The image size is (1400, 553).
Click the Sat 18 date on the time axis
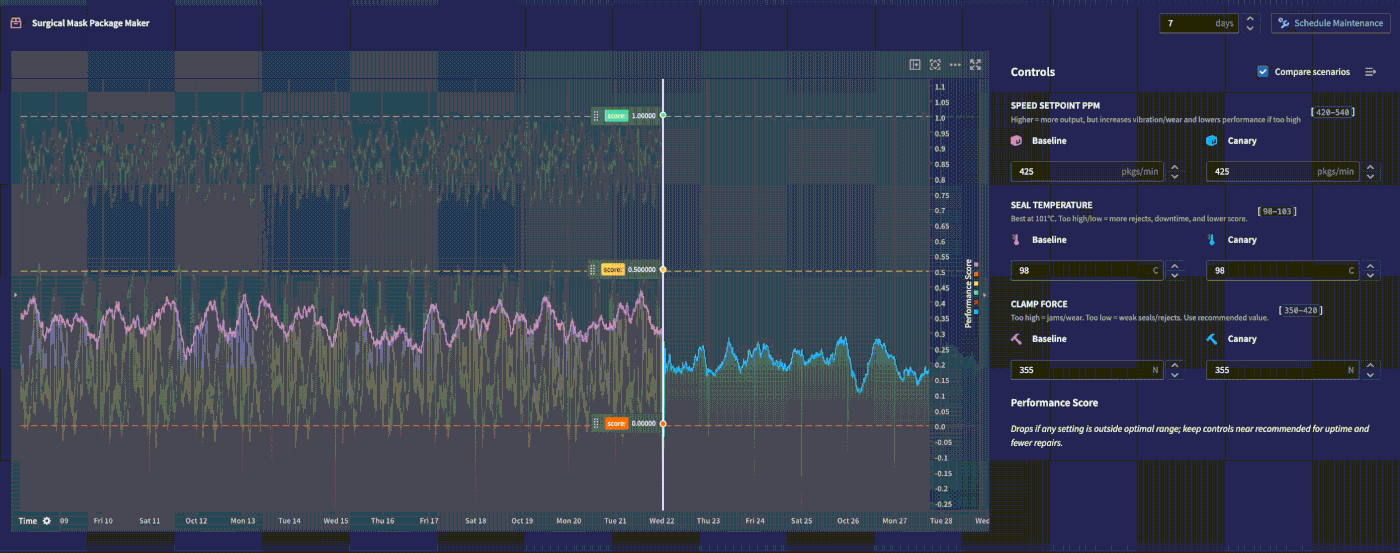[476, 521]
